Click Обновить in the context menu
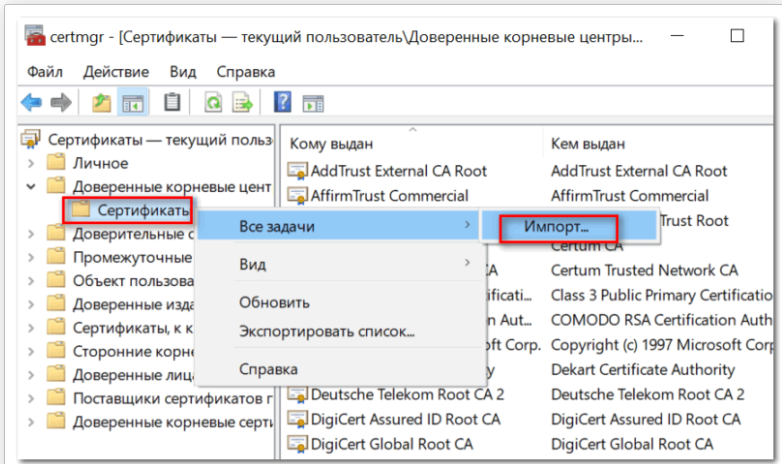This screenshot has width=782, height=464. [338, 302]
